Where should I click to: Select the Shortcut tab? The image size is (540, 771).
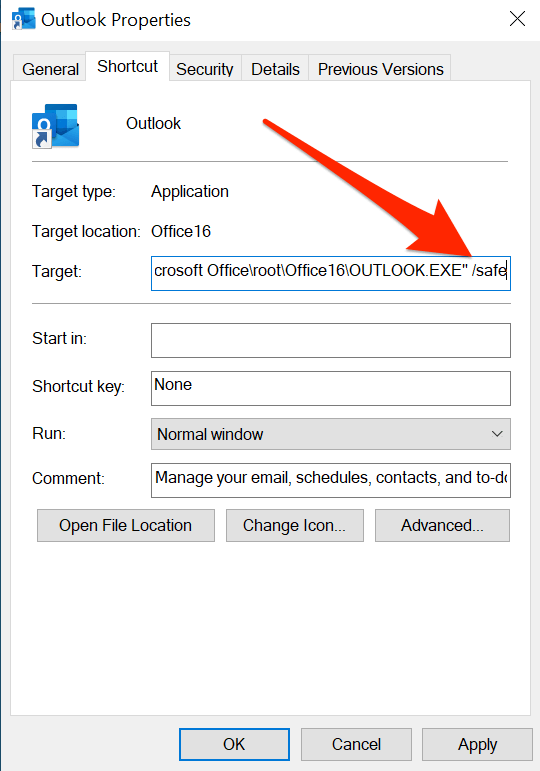click(x=127, y=66)
